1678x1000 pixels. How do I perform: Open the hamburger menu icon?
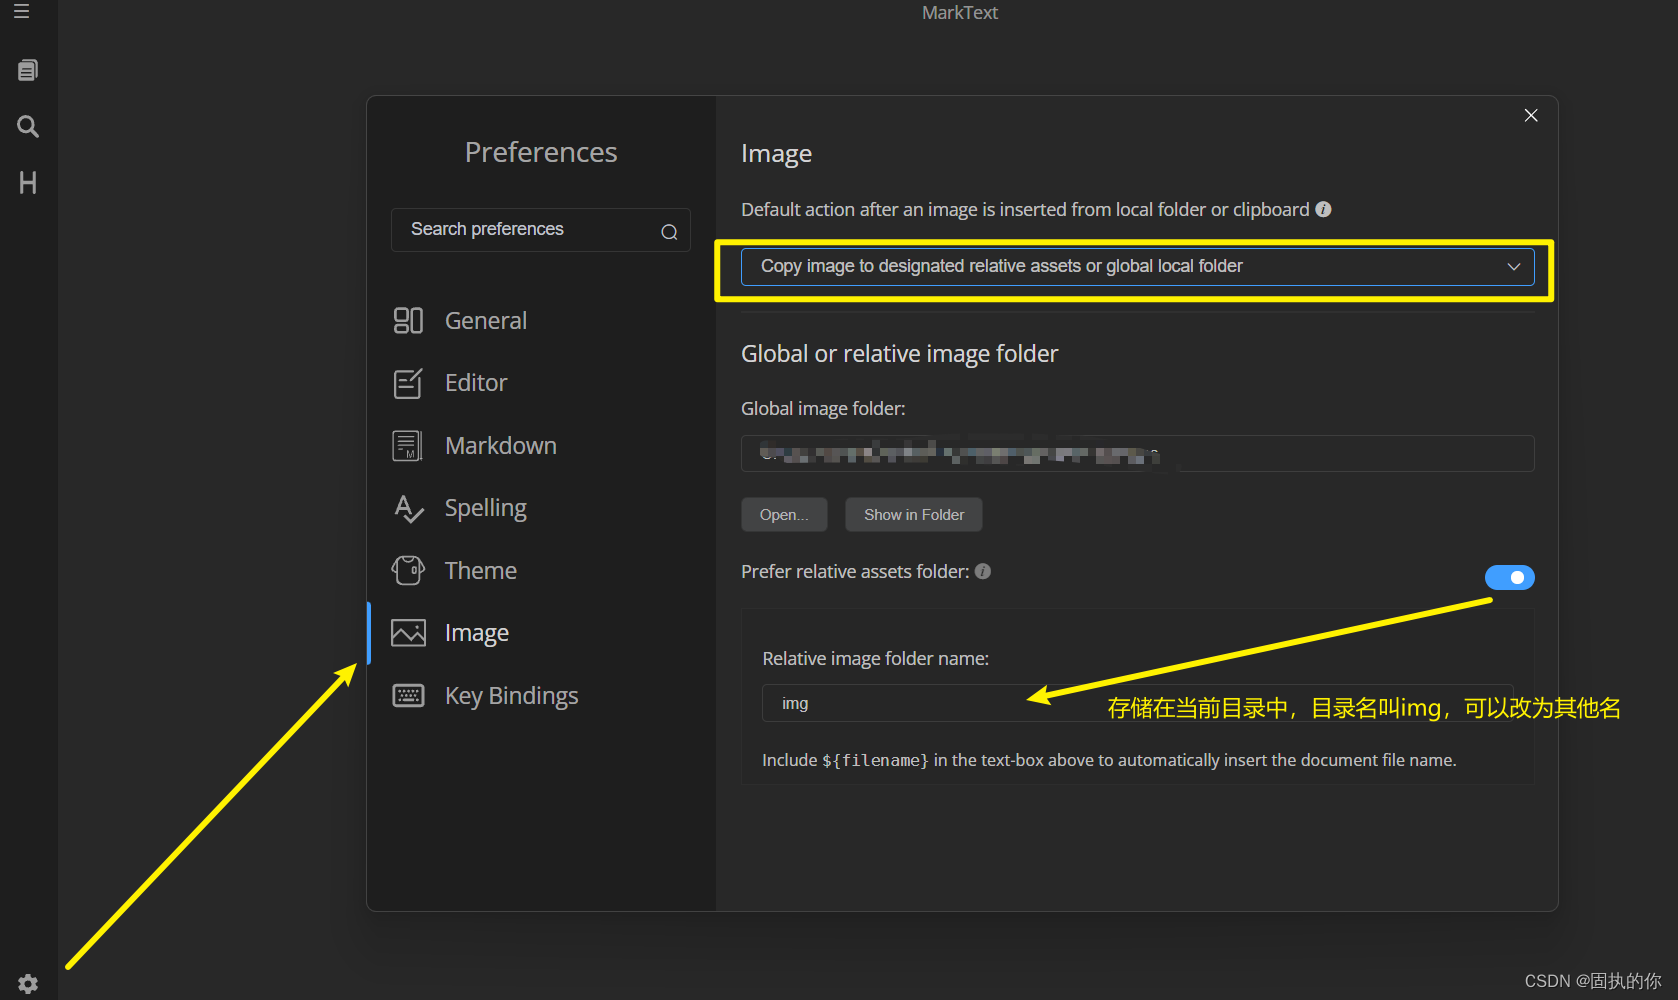[21, 11]
